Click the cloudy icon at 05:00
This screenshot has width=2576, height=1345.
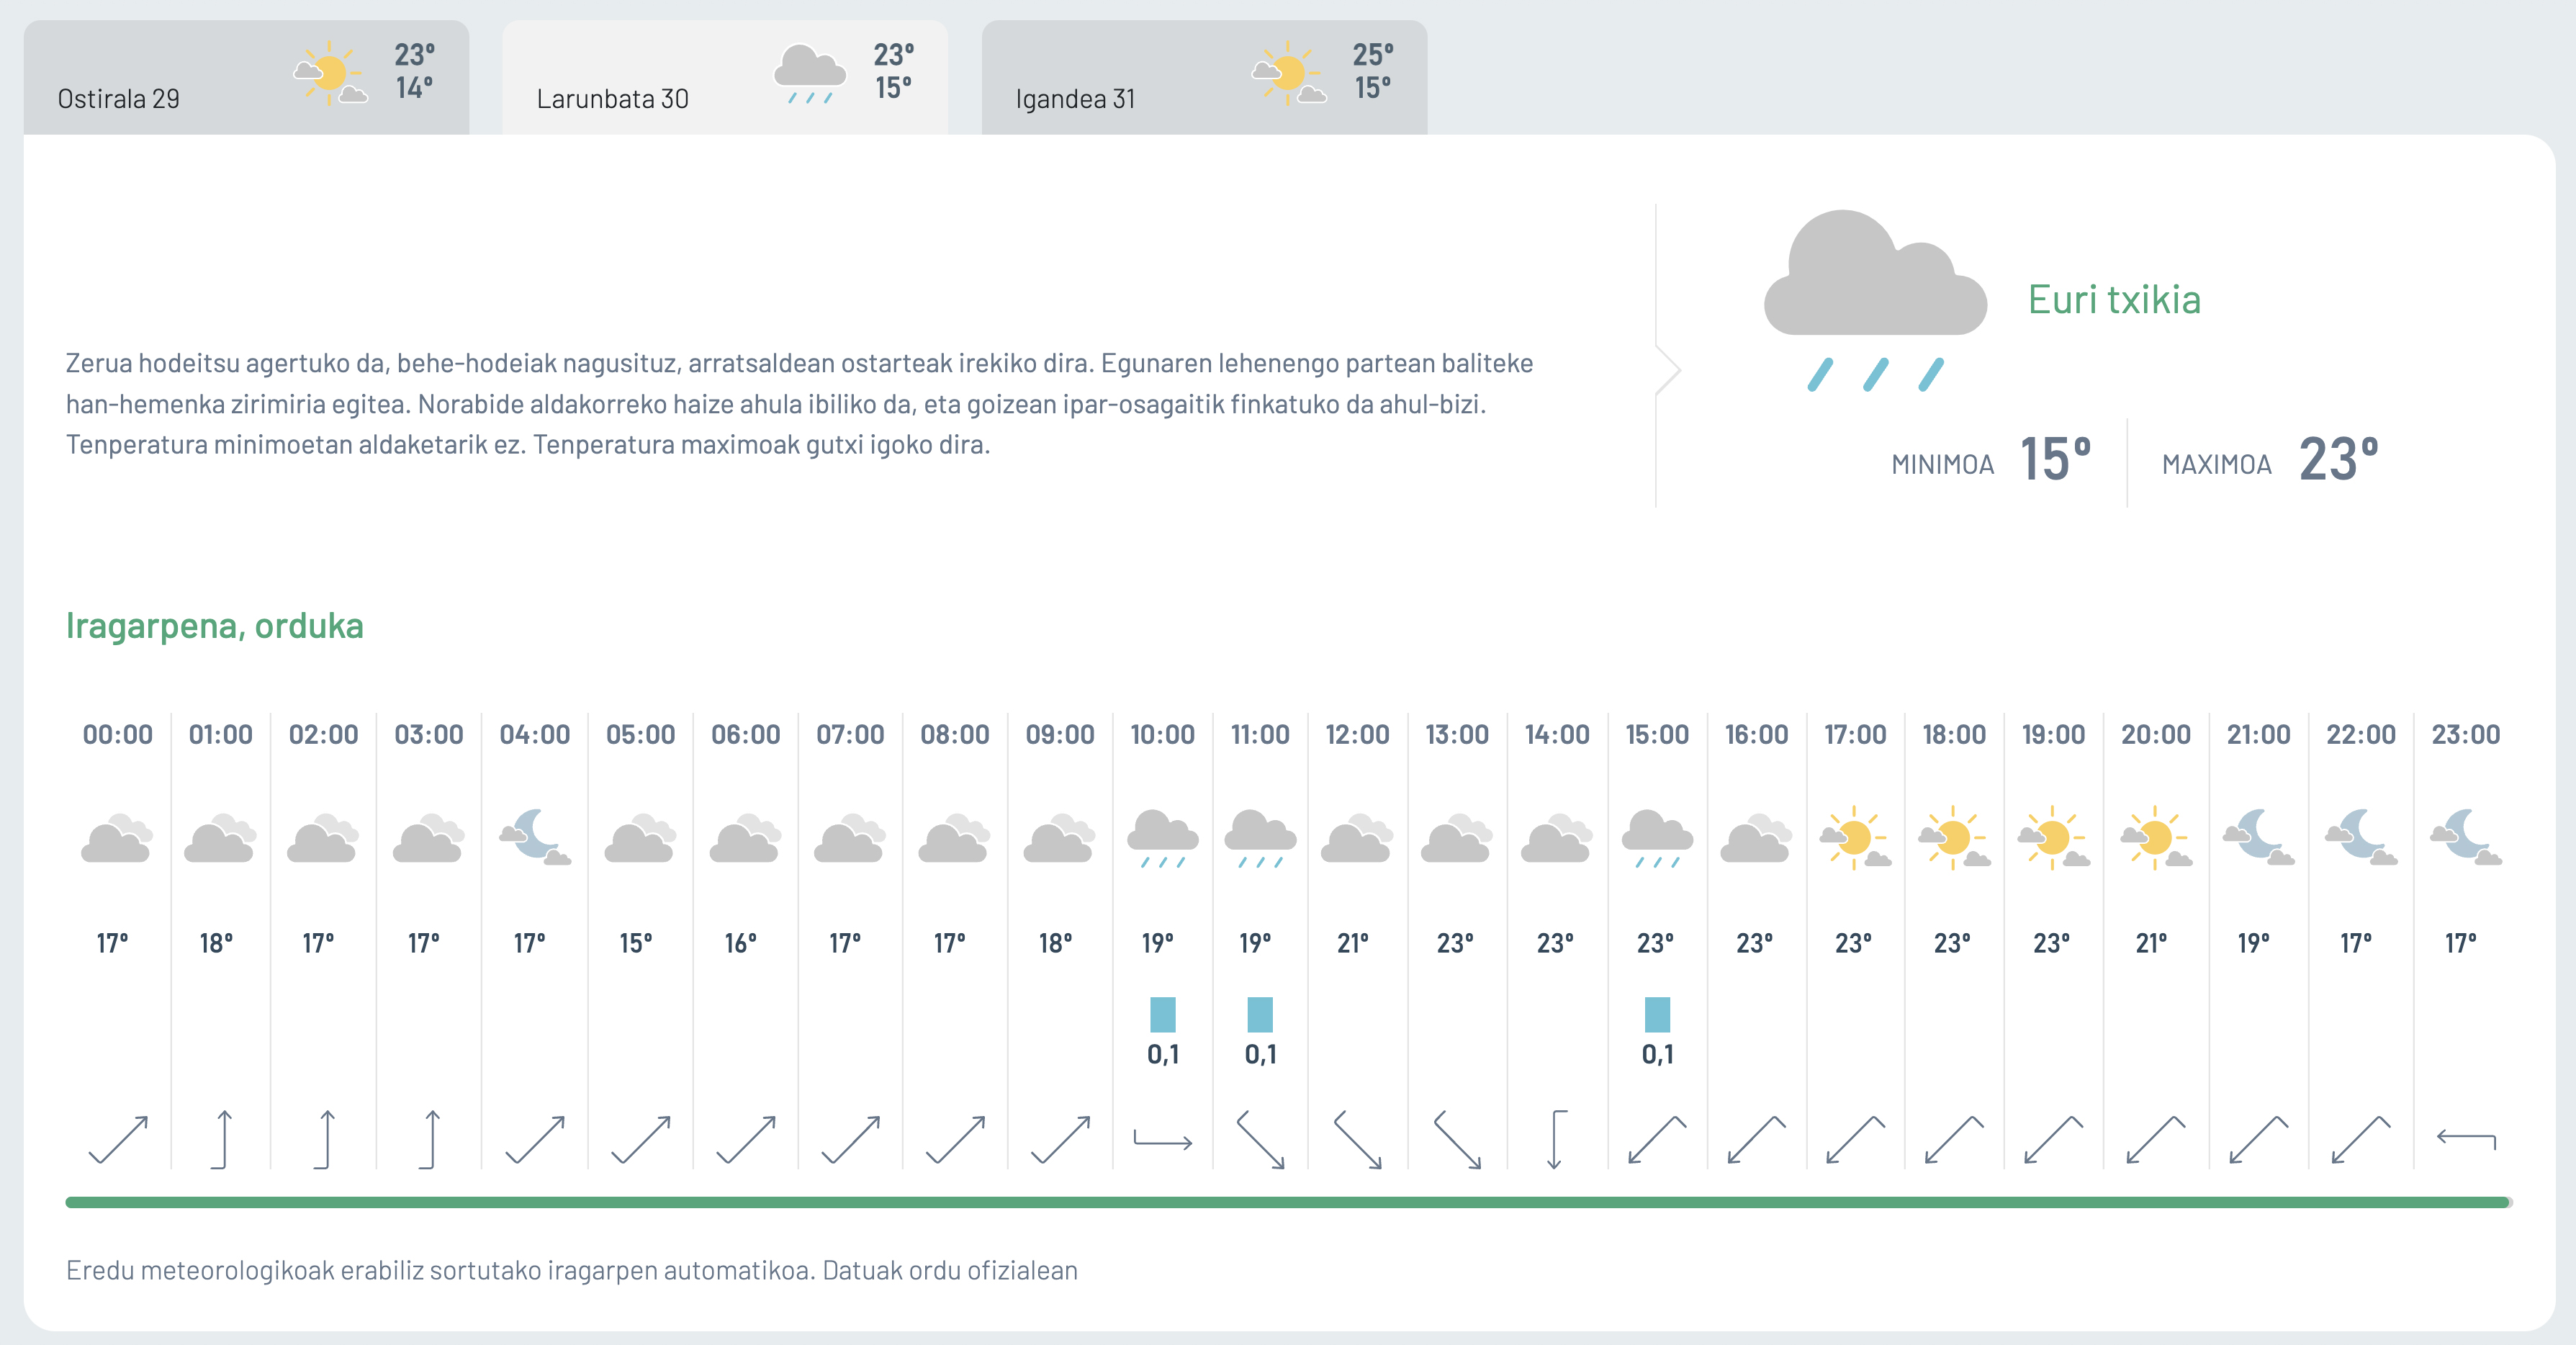coord(641,838)
